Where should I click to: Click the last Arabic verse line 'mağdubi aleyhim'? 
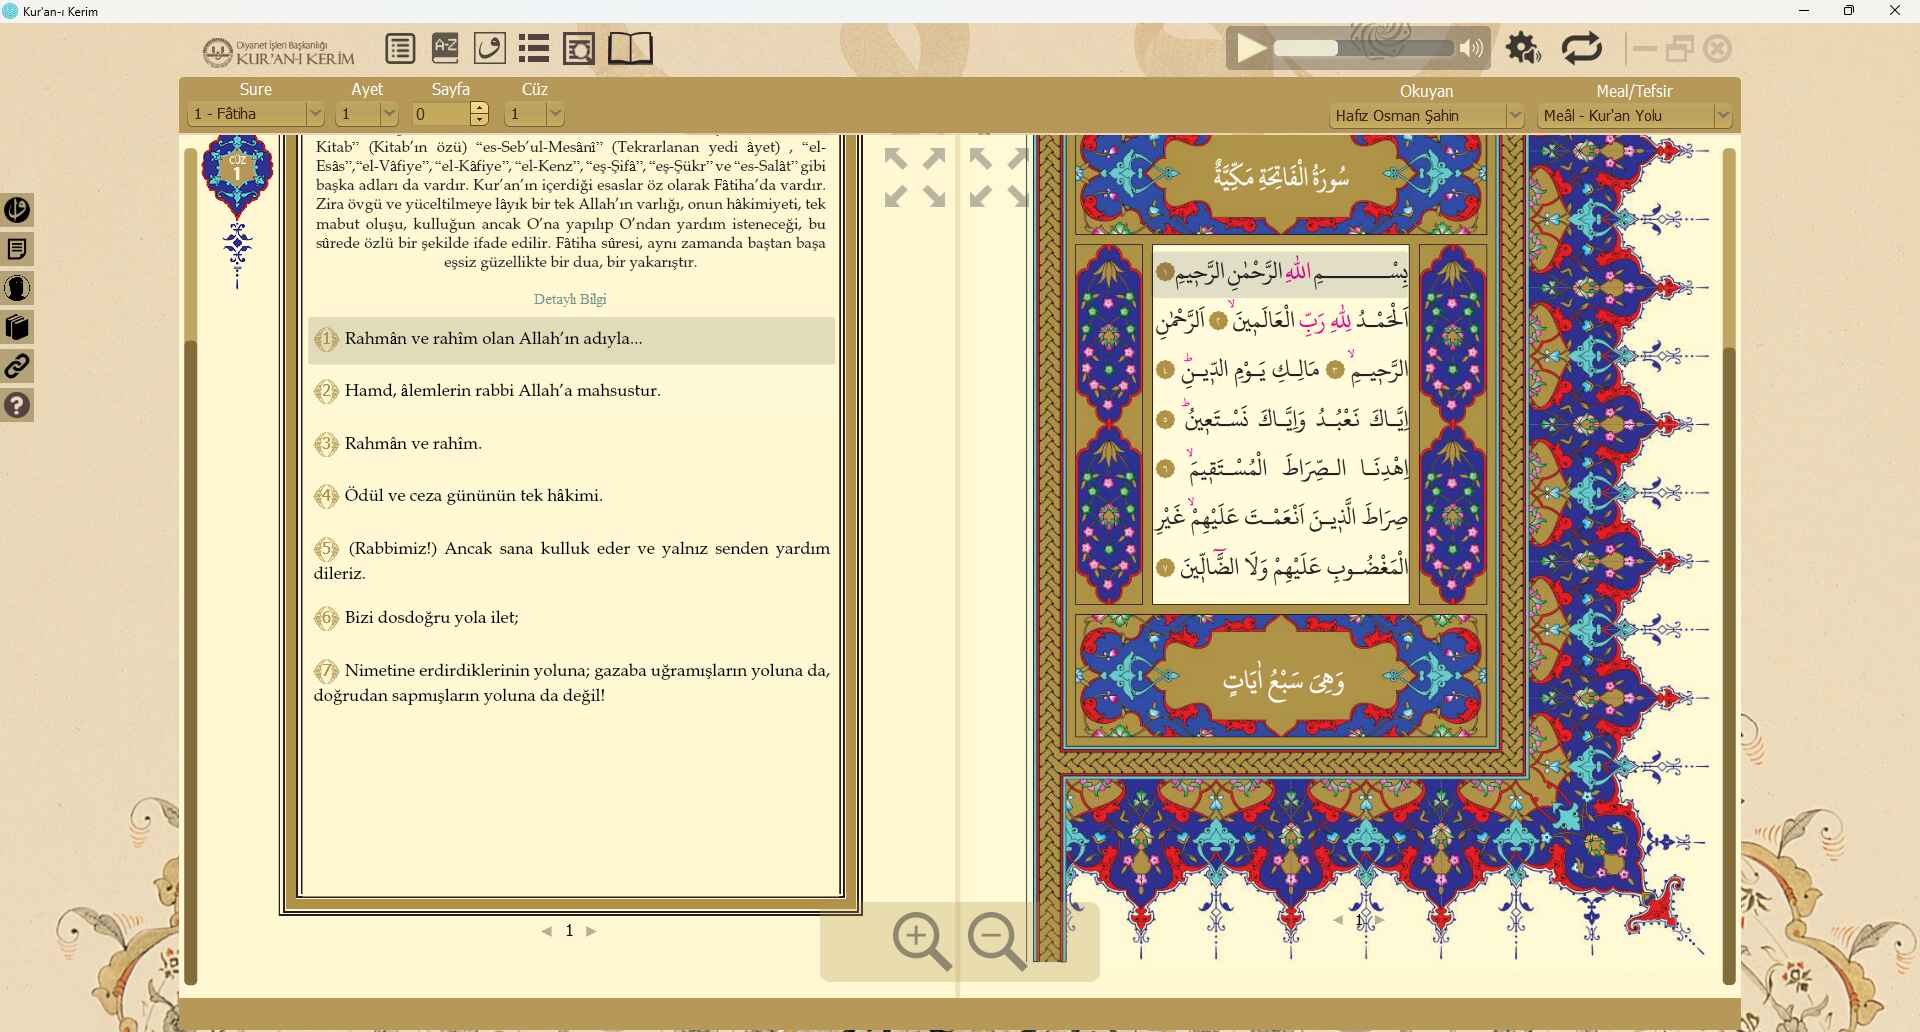(1281, 567)
